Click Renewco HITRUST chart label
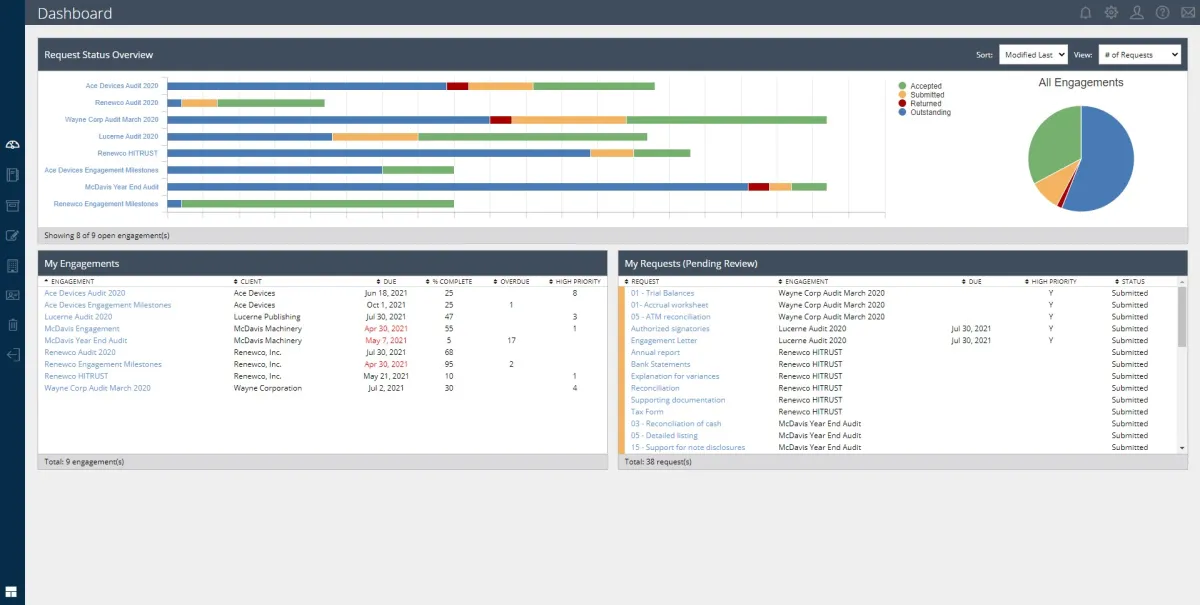 coord(128,153)
